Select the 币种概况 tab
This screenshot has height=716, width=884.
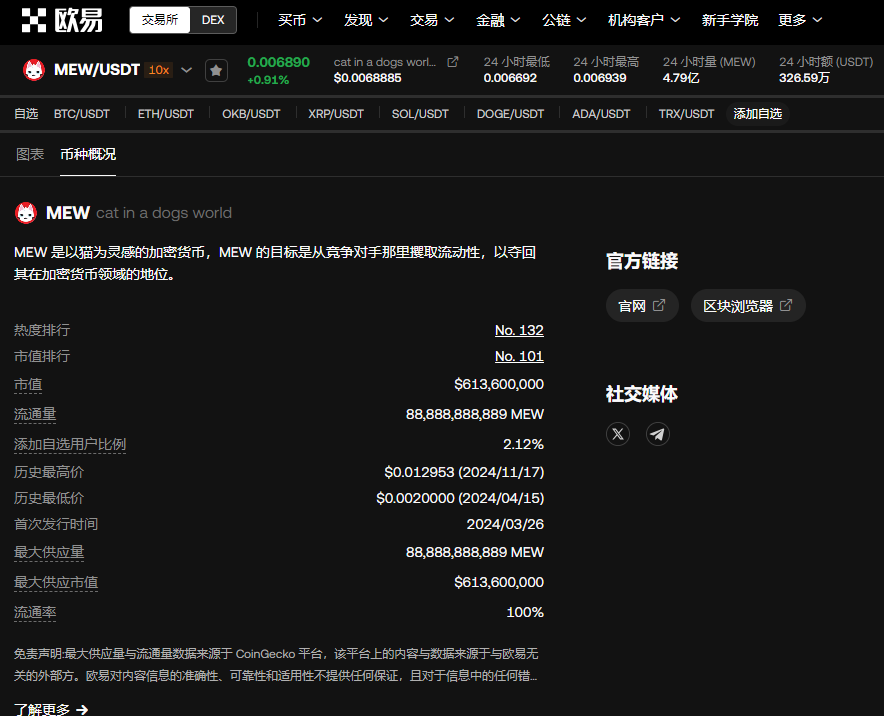tap(88, 154)
